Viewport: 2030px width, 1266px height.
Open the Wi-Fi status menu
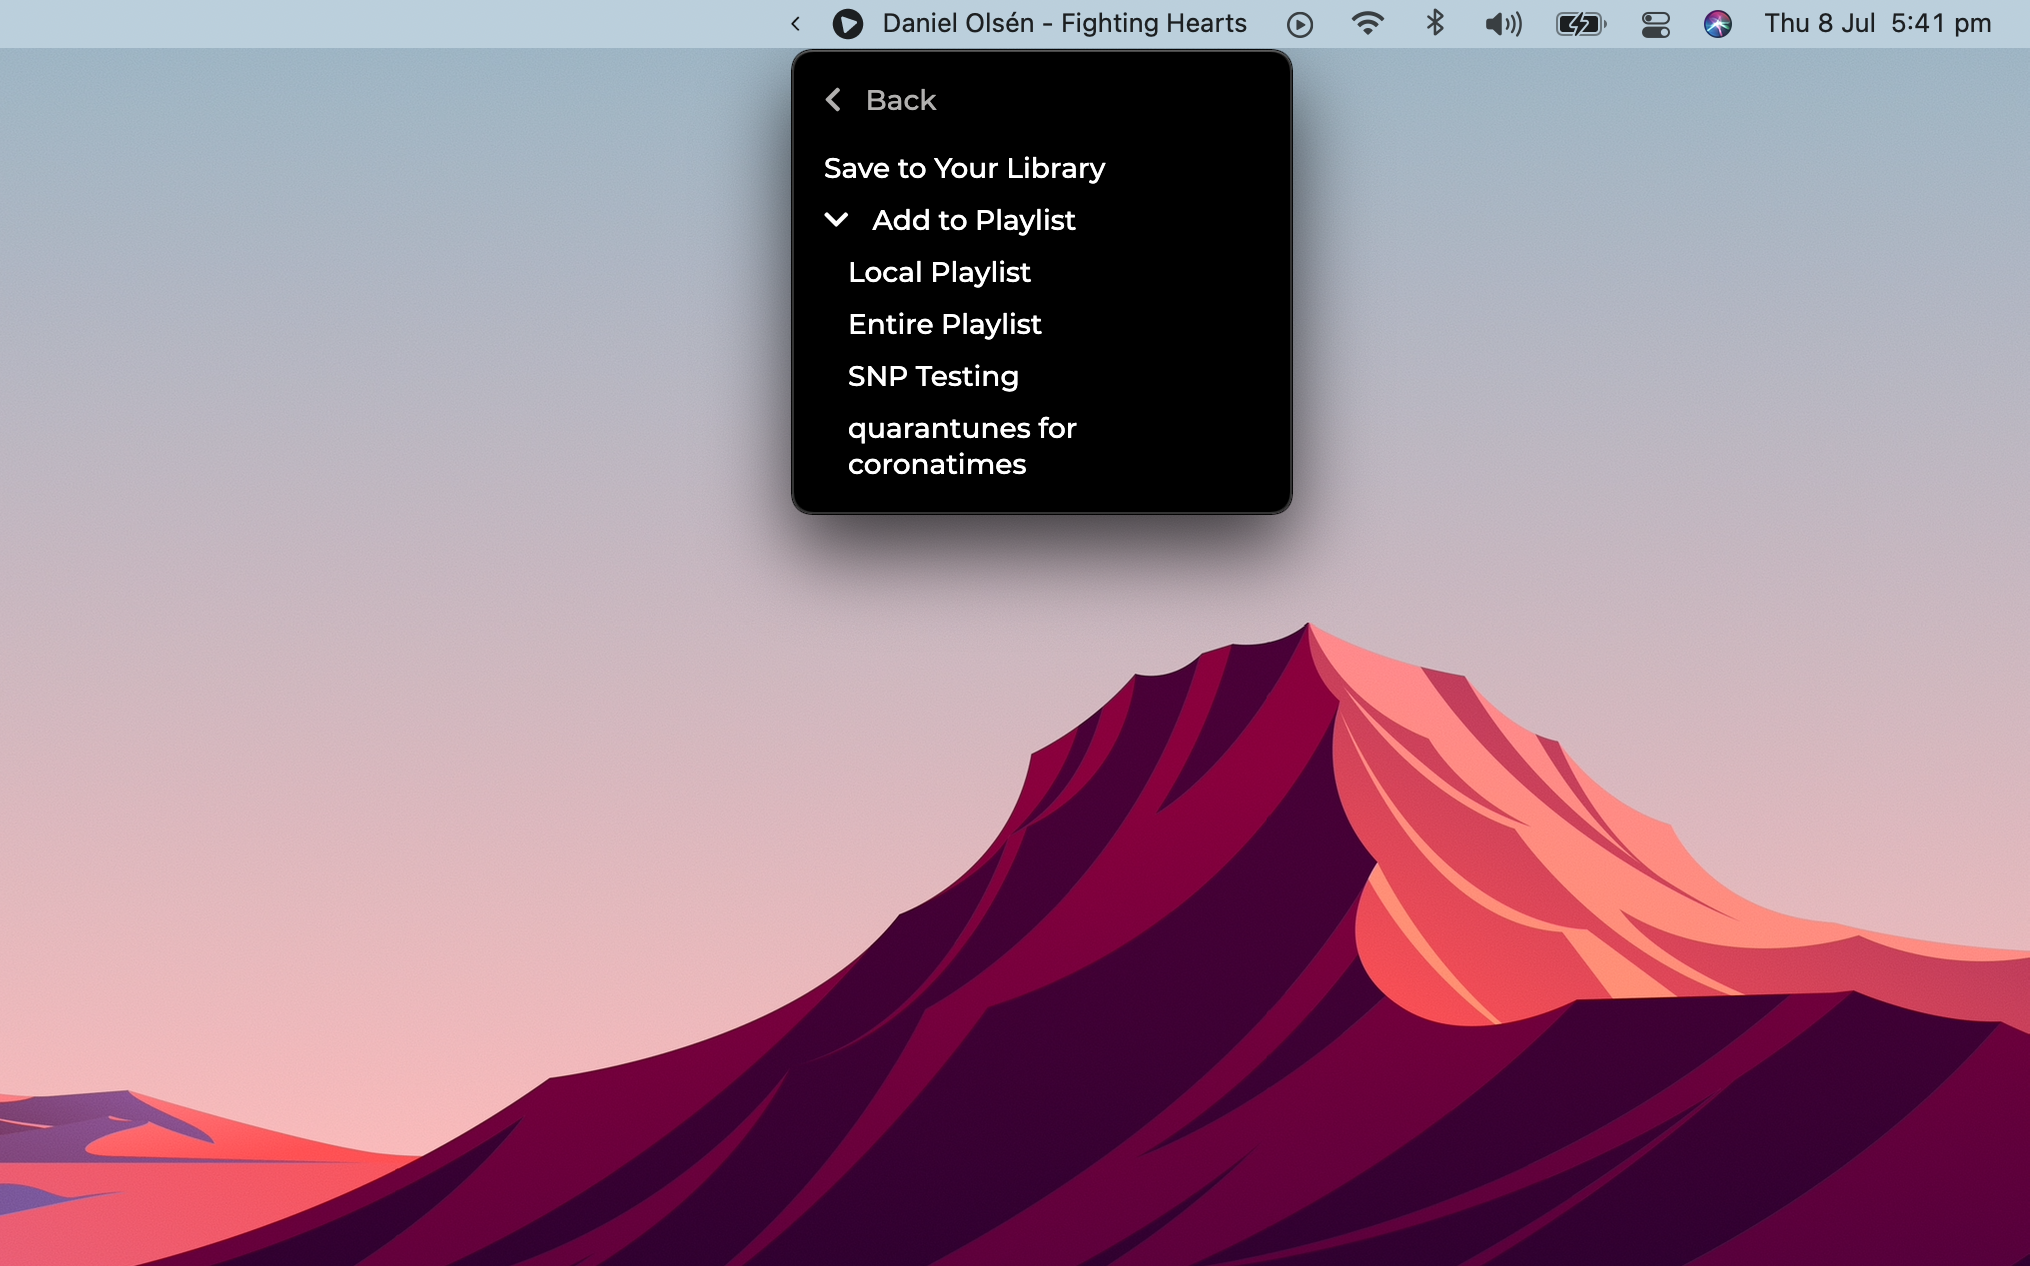[x=1367, y=23]
